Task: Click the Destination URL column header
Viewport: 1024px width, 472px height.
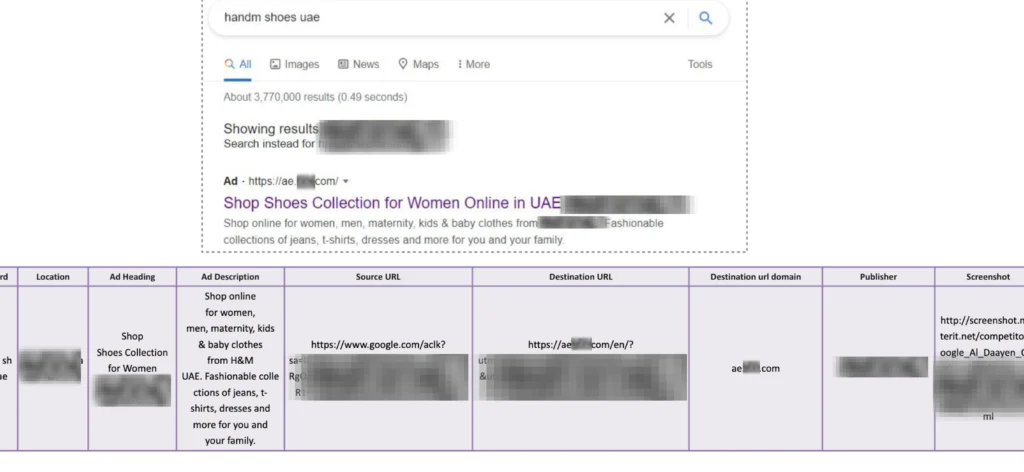Action: [x=581, y=277]
